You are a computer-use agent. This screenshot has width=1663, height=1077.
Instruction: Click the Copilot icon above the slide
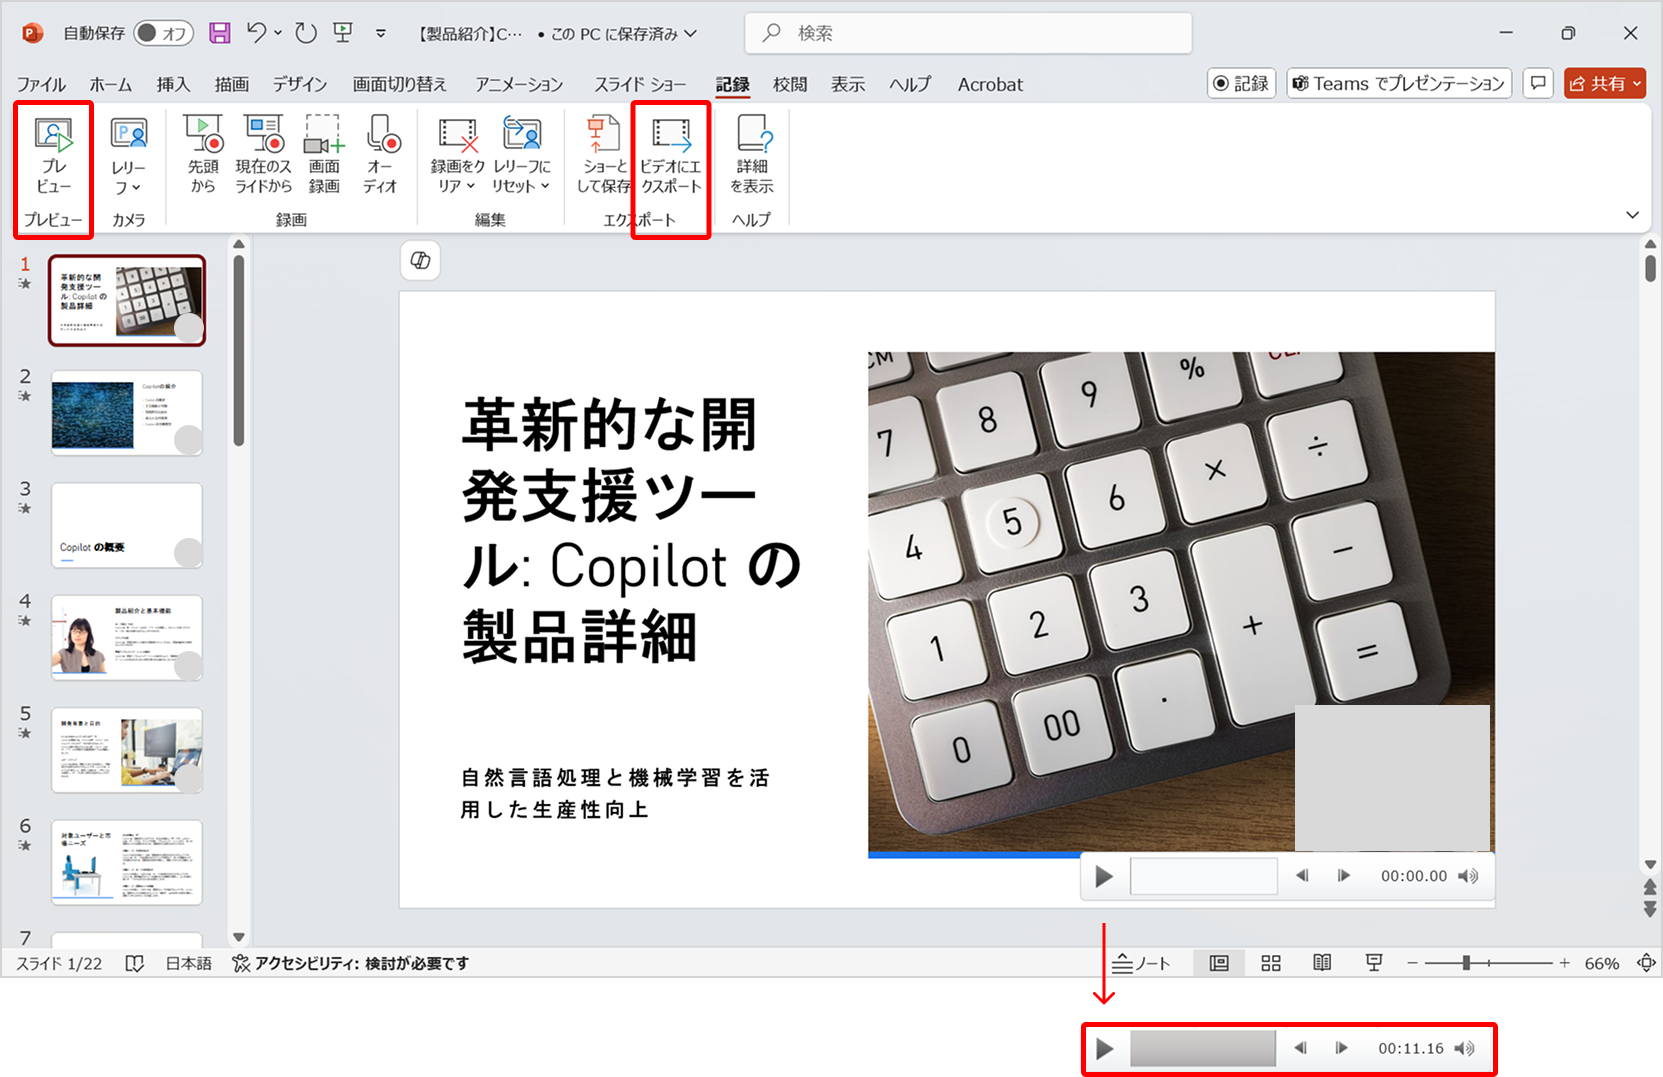point(420,261)
